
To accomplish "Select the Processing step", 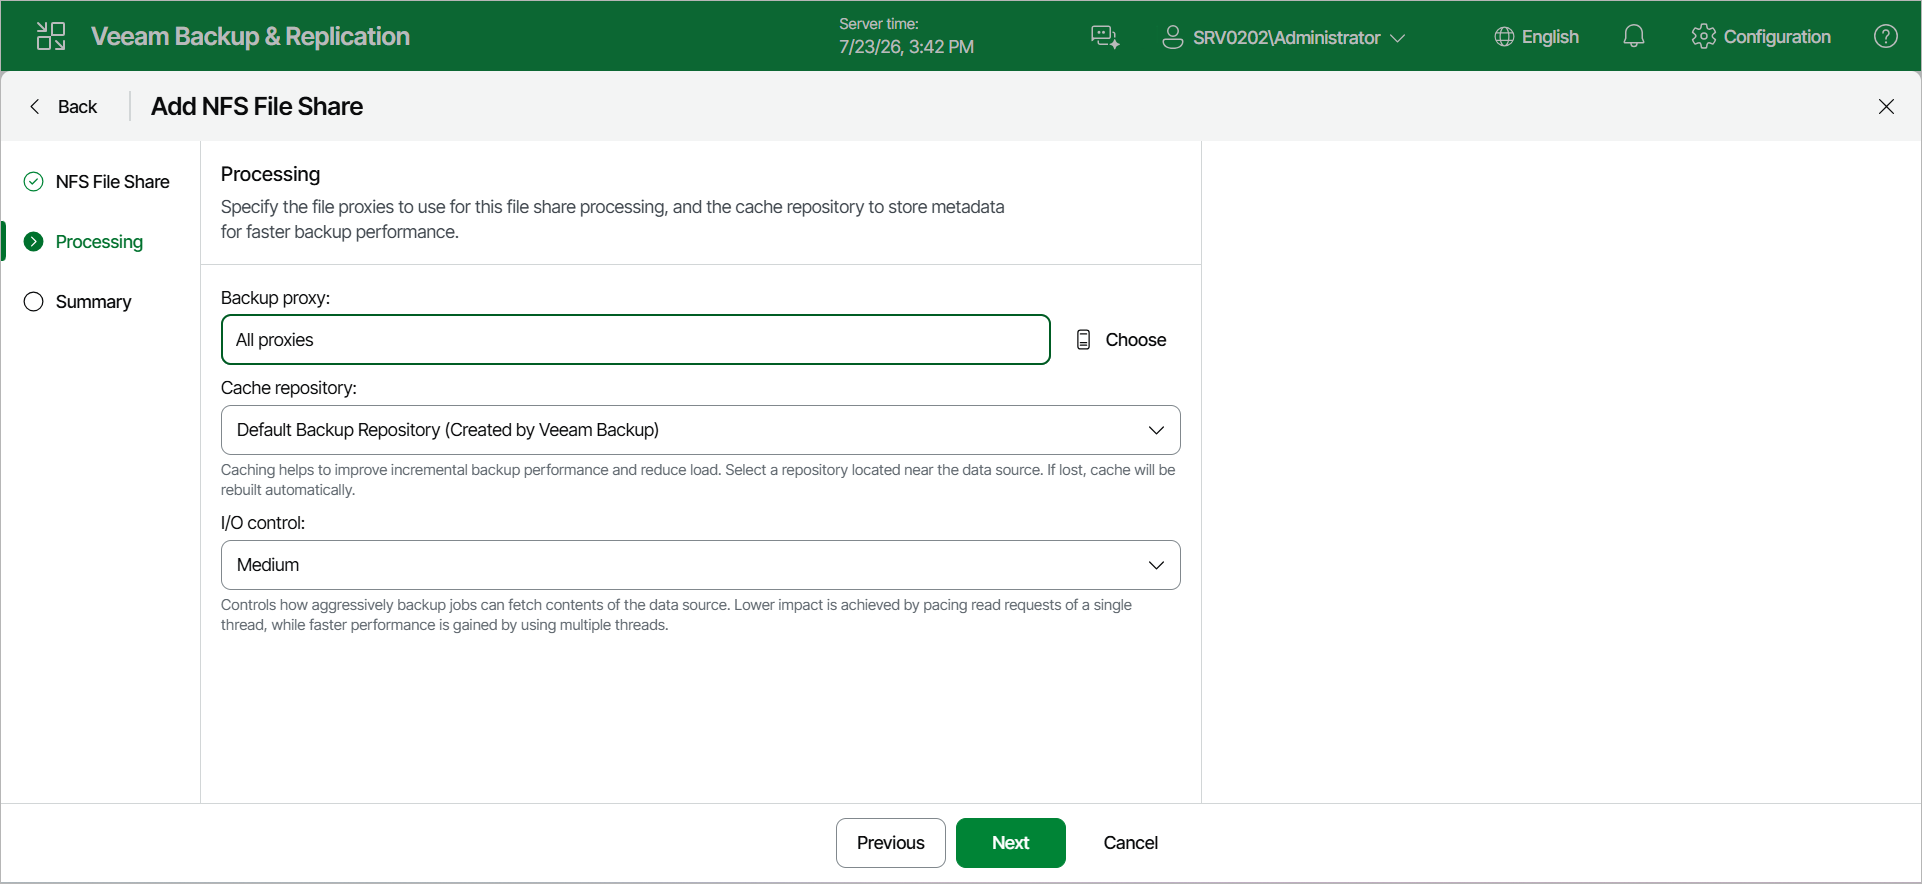I will 99,242.
